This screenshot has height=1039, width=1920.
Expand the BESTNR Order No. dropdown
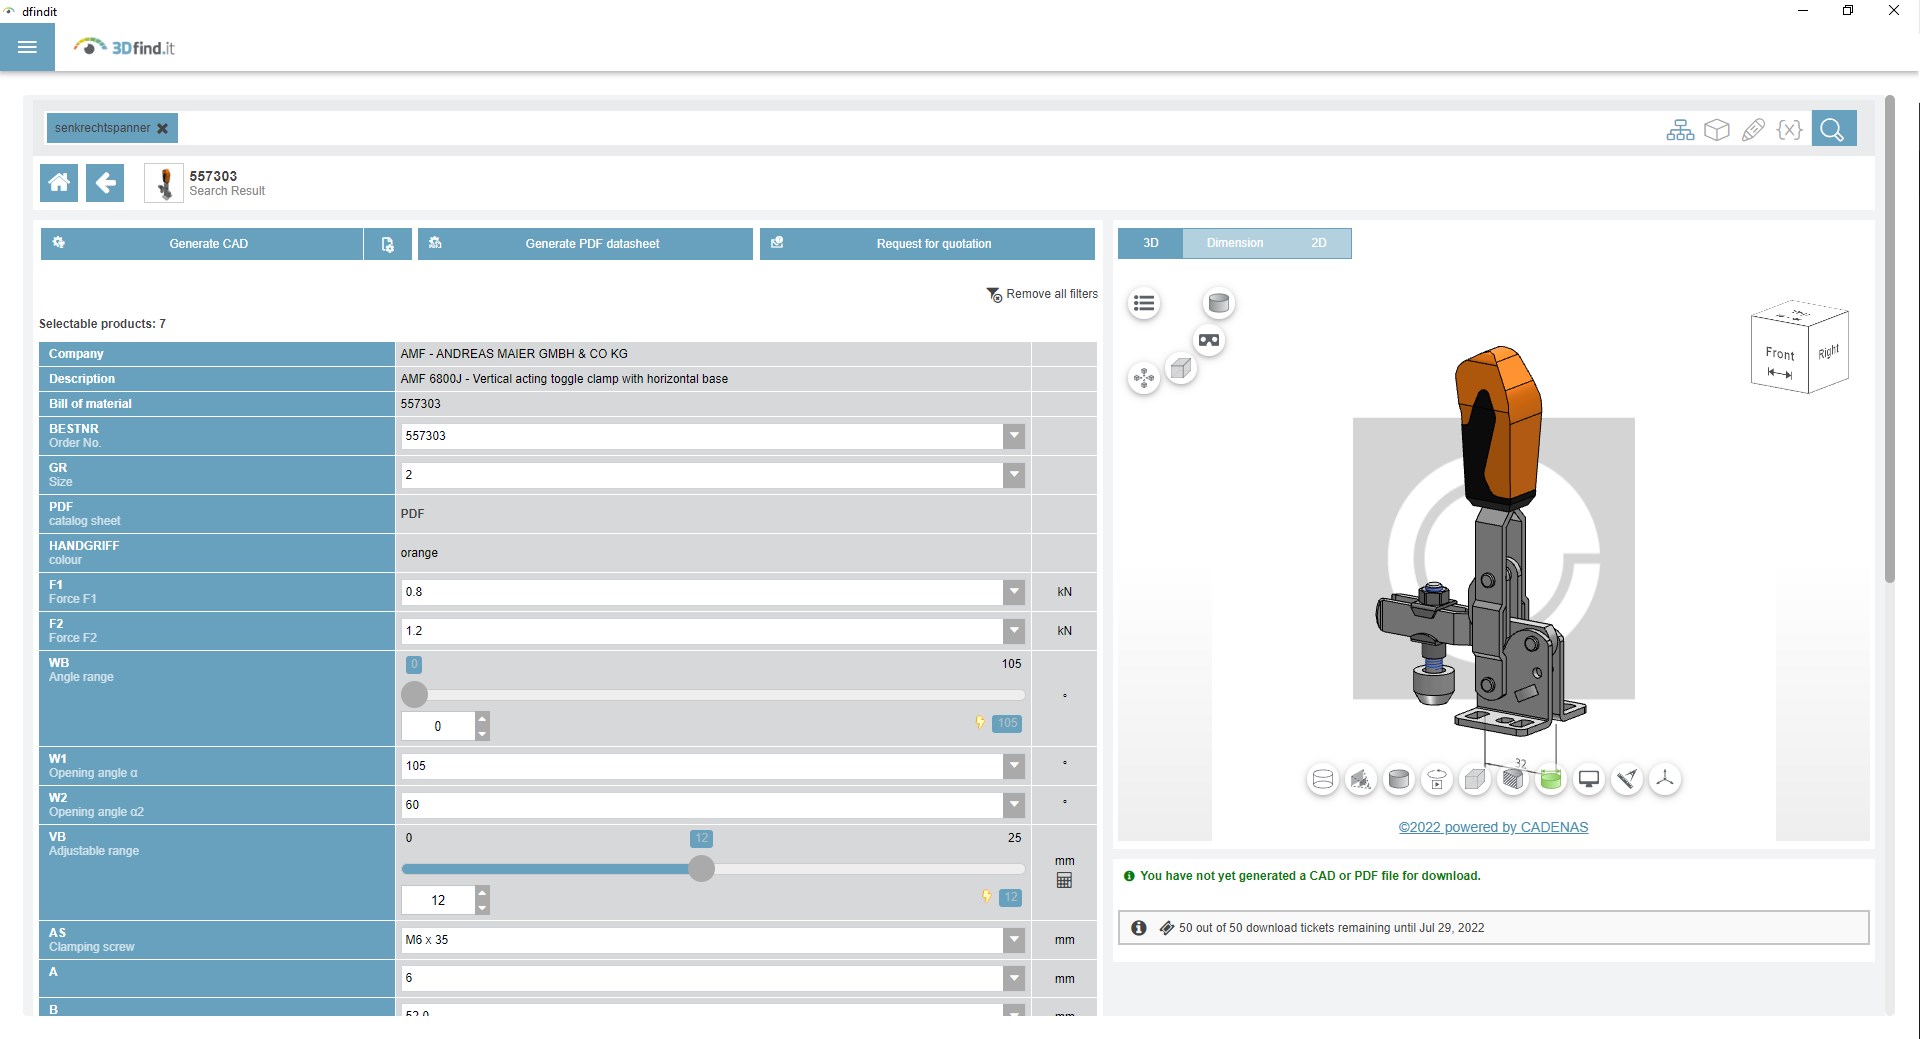tap(1014, 436)
